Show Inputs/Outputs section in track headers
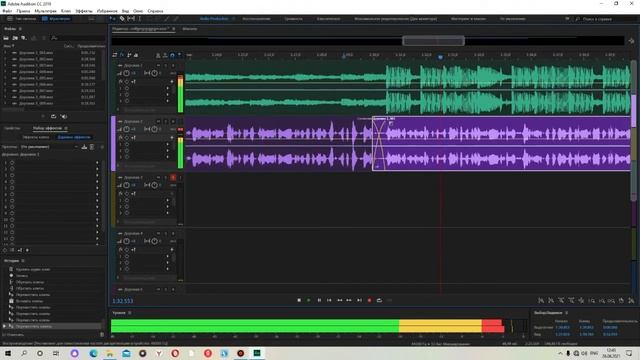The width and height of the screenshot is (640, 360). [115, 55]
